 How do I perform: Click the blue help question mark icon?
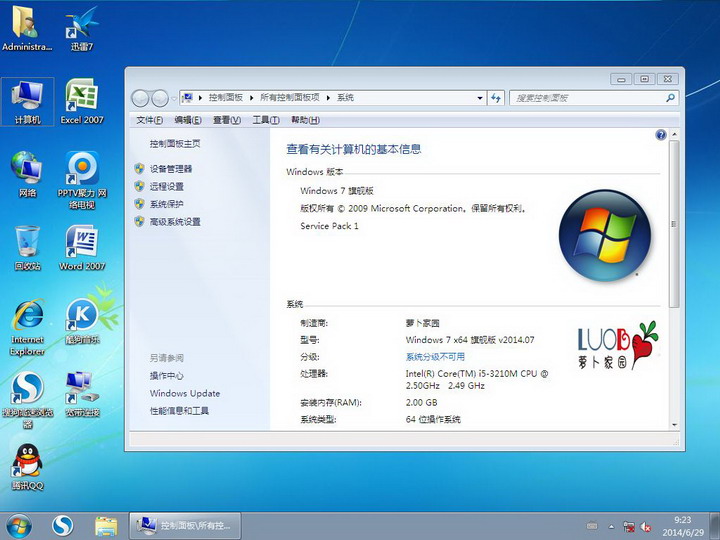tap(661, 134)
